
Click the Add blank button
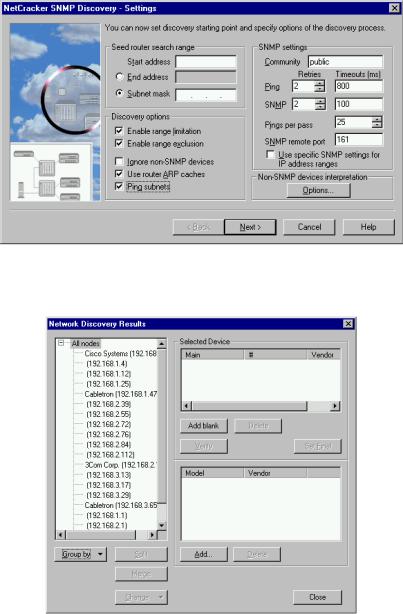[x=204, y=426]
